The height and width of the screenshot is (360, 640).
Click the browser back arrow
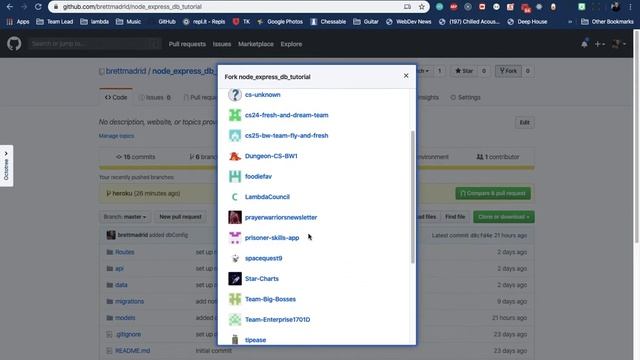point(10,7)
